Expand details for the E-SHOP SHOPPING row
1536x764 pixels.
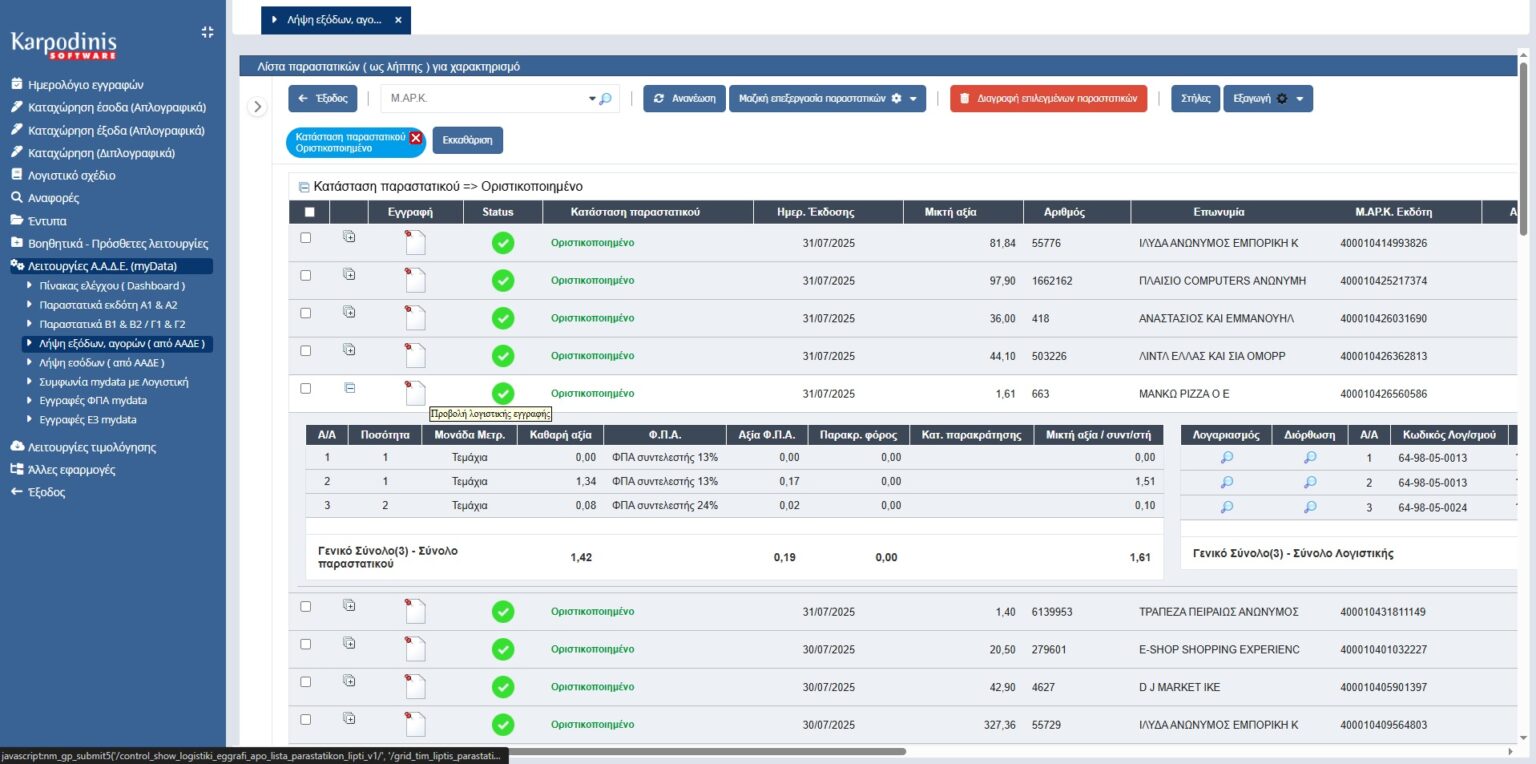[x=349, y=643]
